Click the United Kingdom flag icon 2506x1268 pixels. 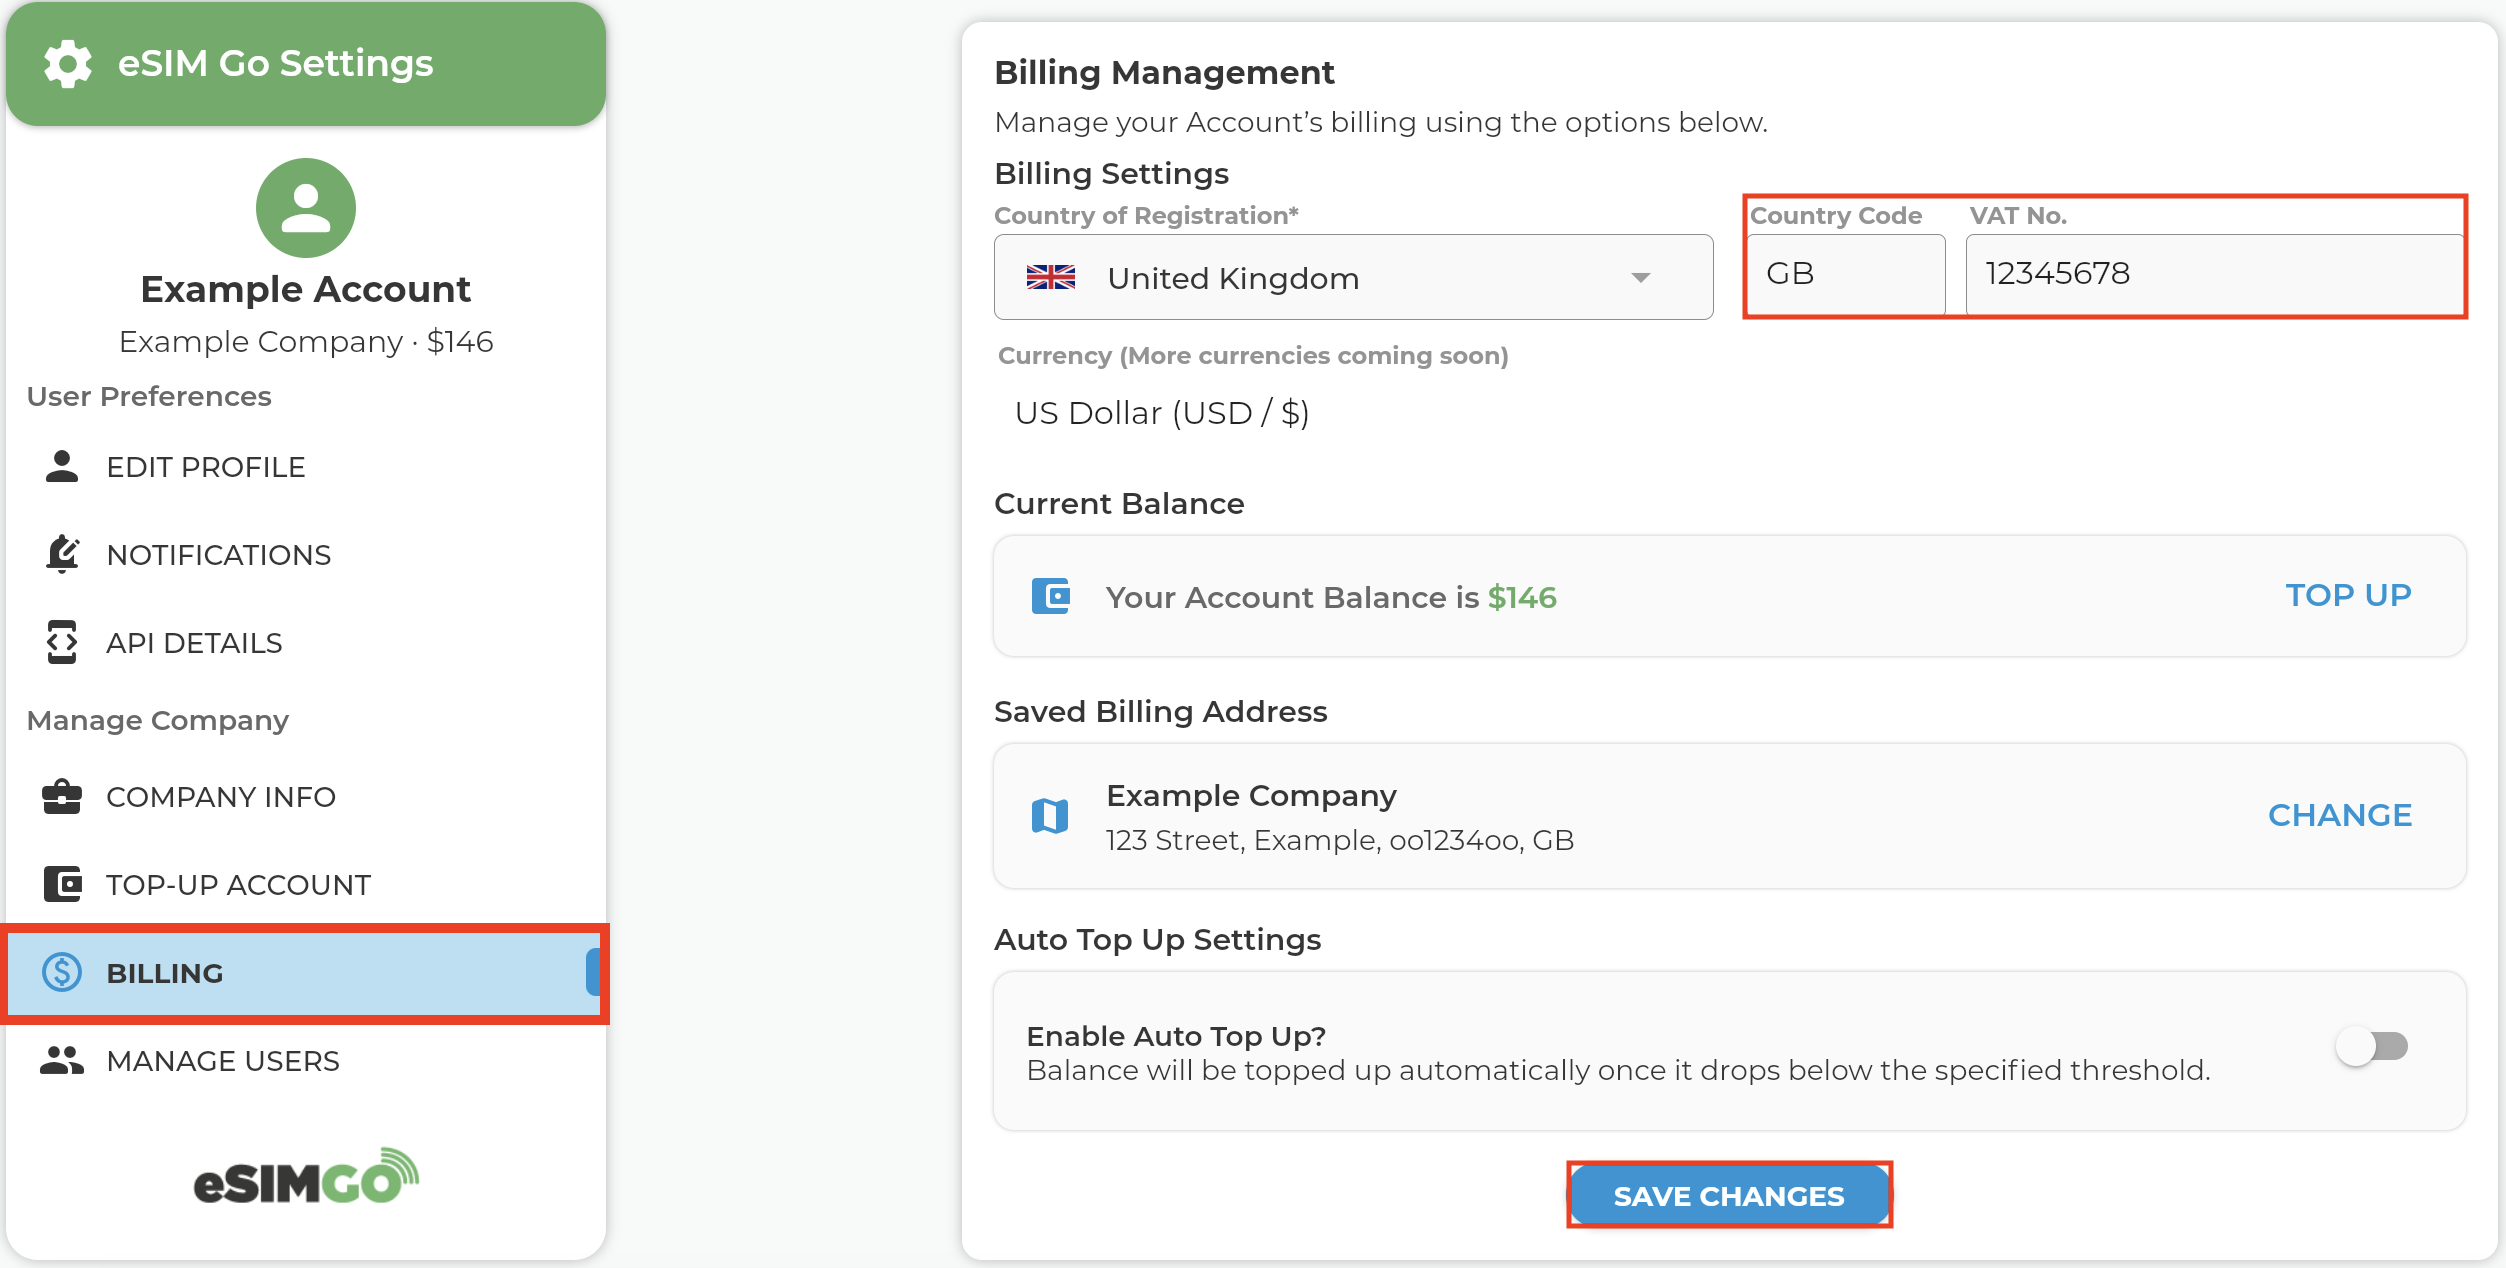click(1051, 277)
